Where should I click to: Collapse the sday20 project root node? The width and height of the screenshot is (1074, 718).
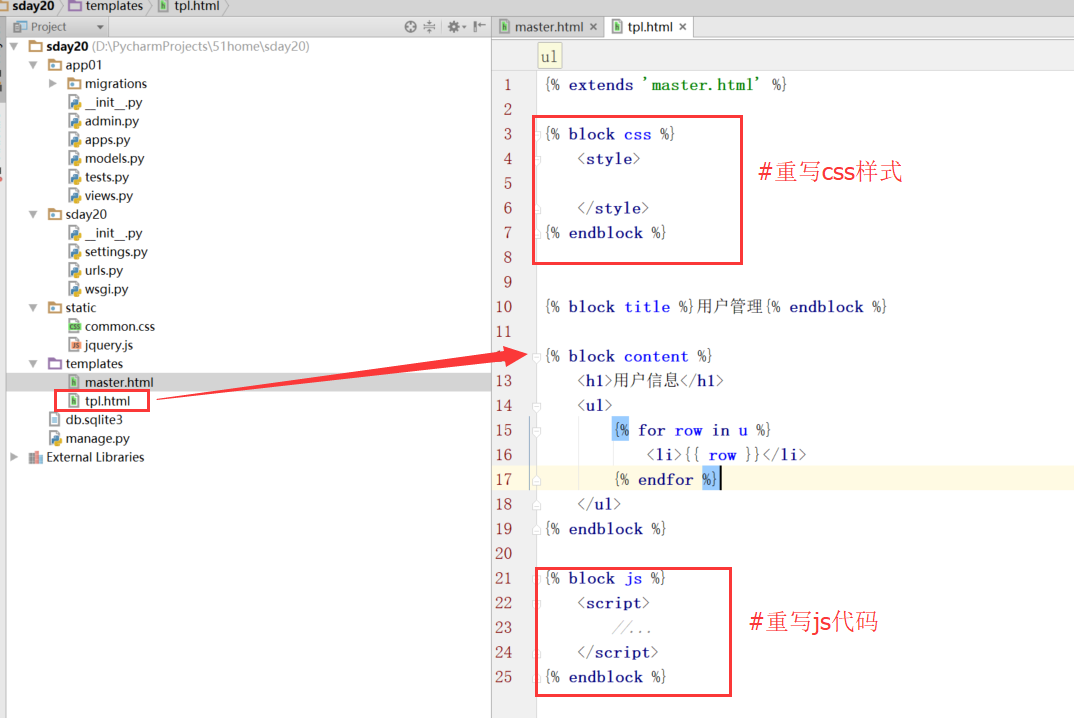point(14,46)
